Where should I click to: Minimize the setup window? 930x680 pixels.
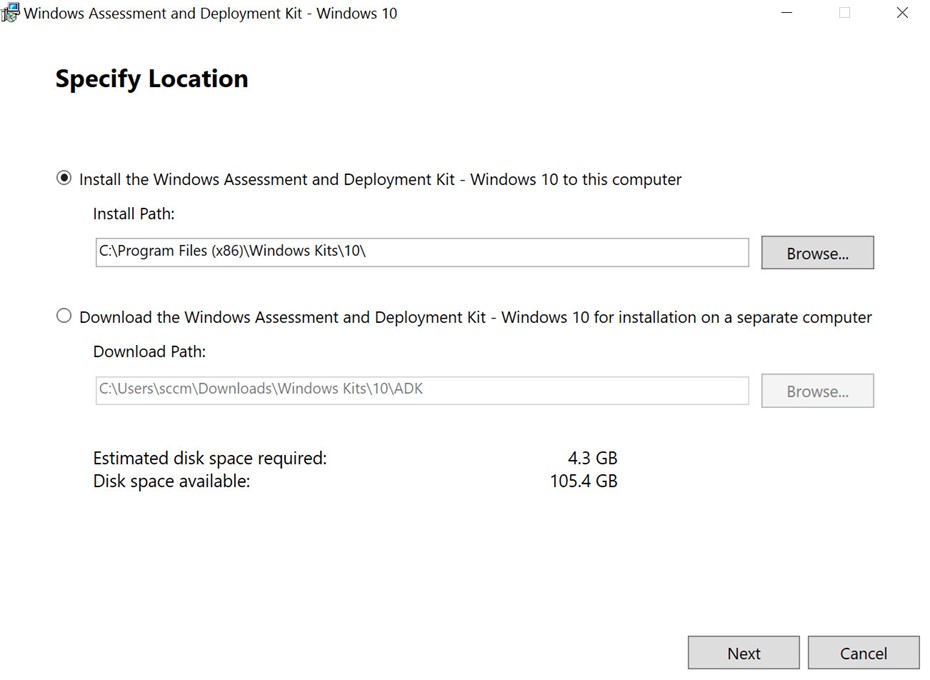pos(786,12)
